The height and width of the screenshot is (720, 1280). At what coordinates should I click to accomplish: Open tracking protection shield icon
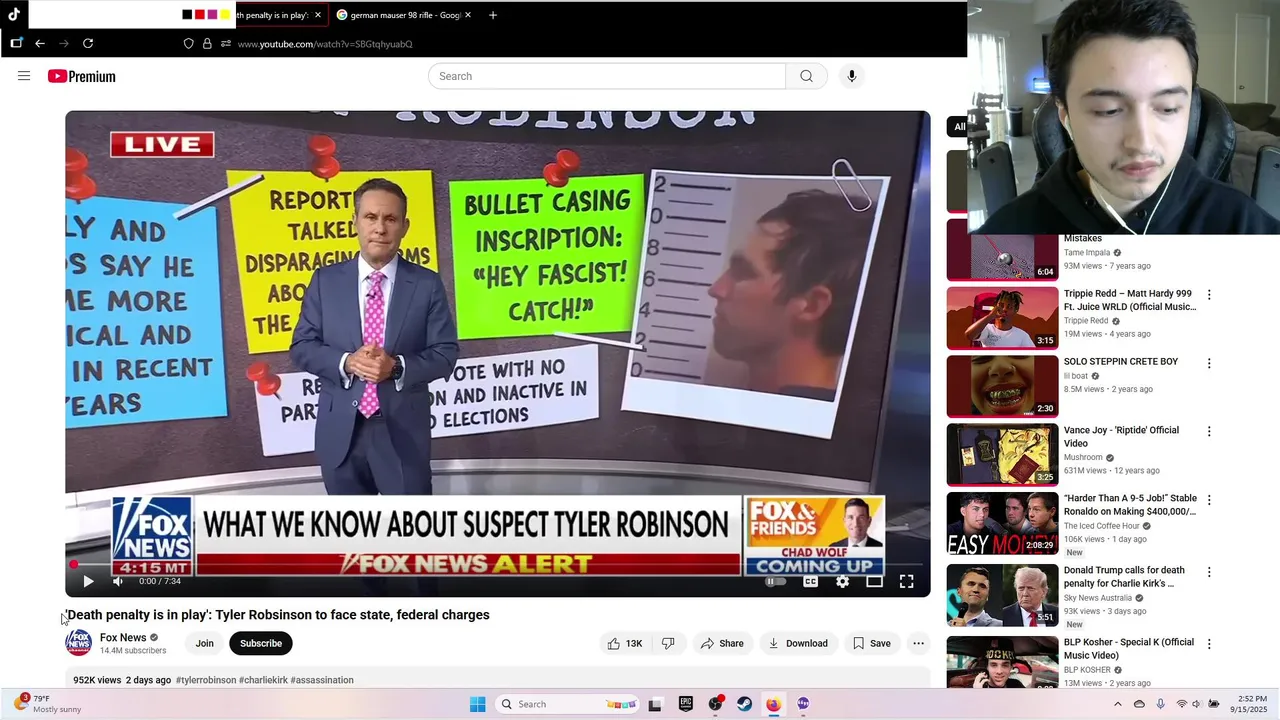coord(188,44)
